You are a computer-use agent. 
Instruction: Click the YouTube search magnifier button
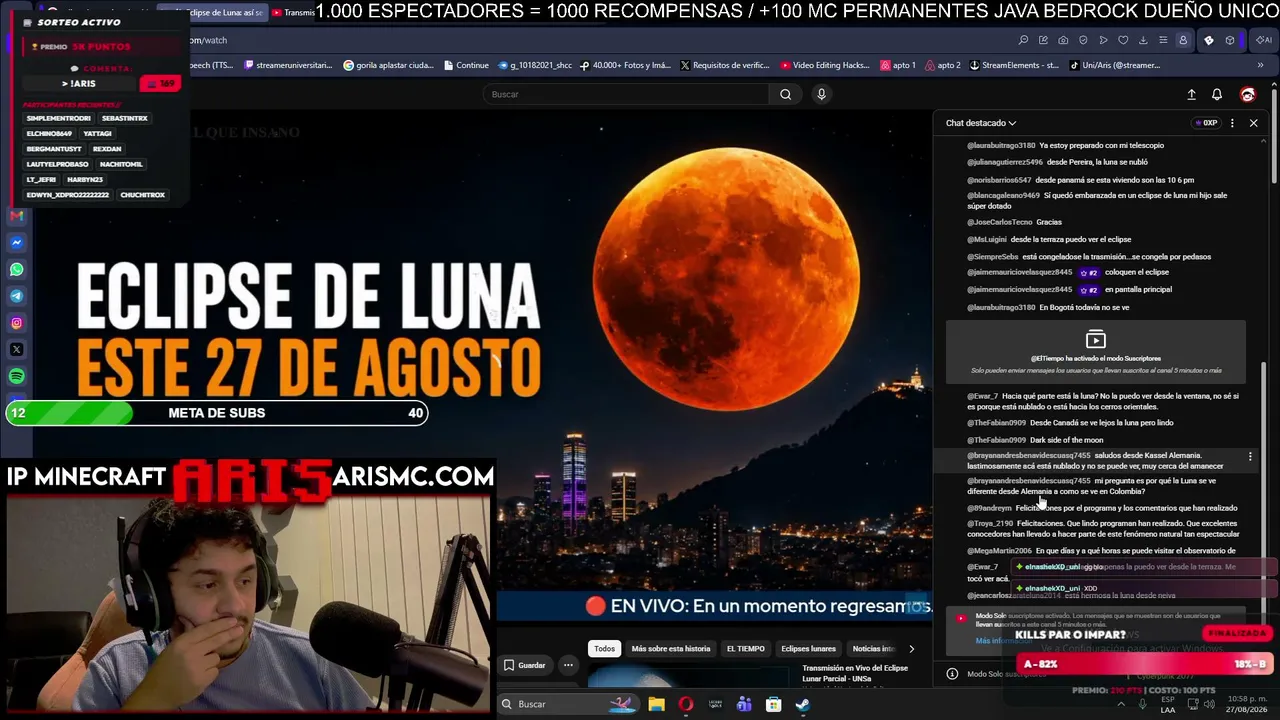[785, 94]
